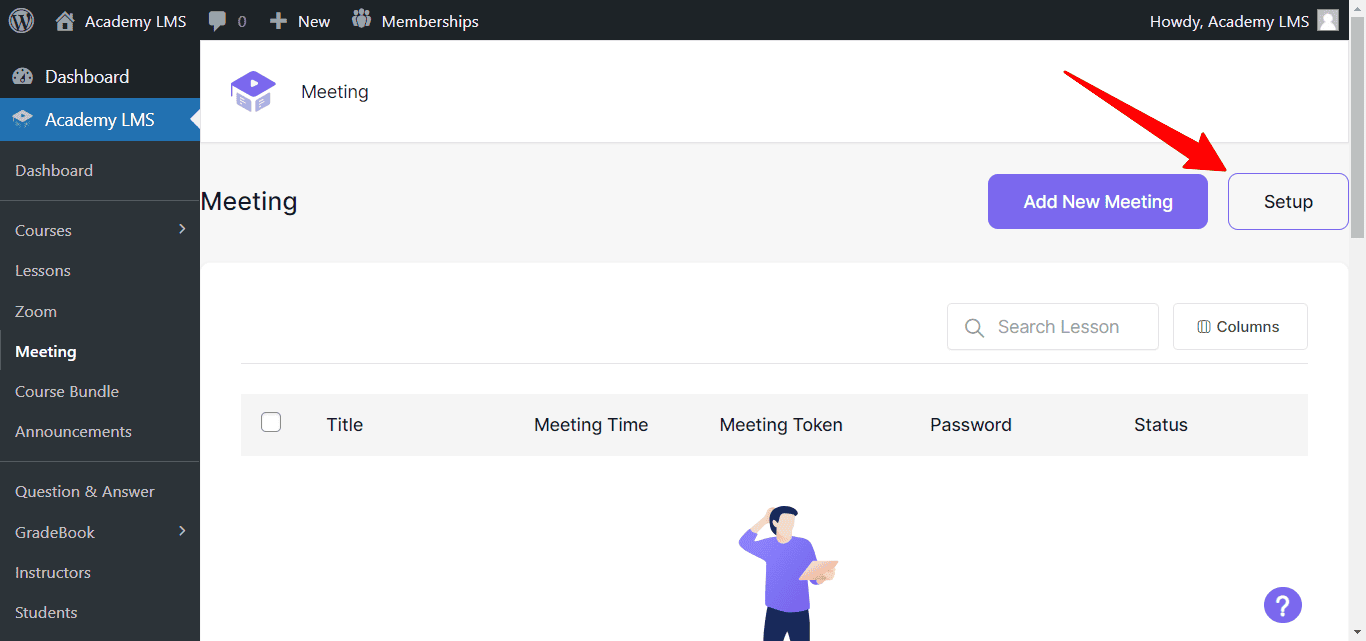Viewport: 1366px width, 641px height.
Task: Tick the select-all checkbox in table header
Action: (271, 422)
